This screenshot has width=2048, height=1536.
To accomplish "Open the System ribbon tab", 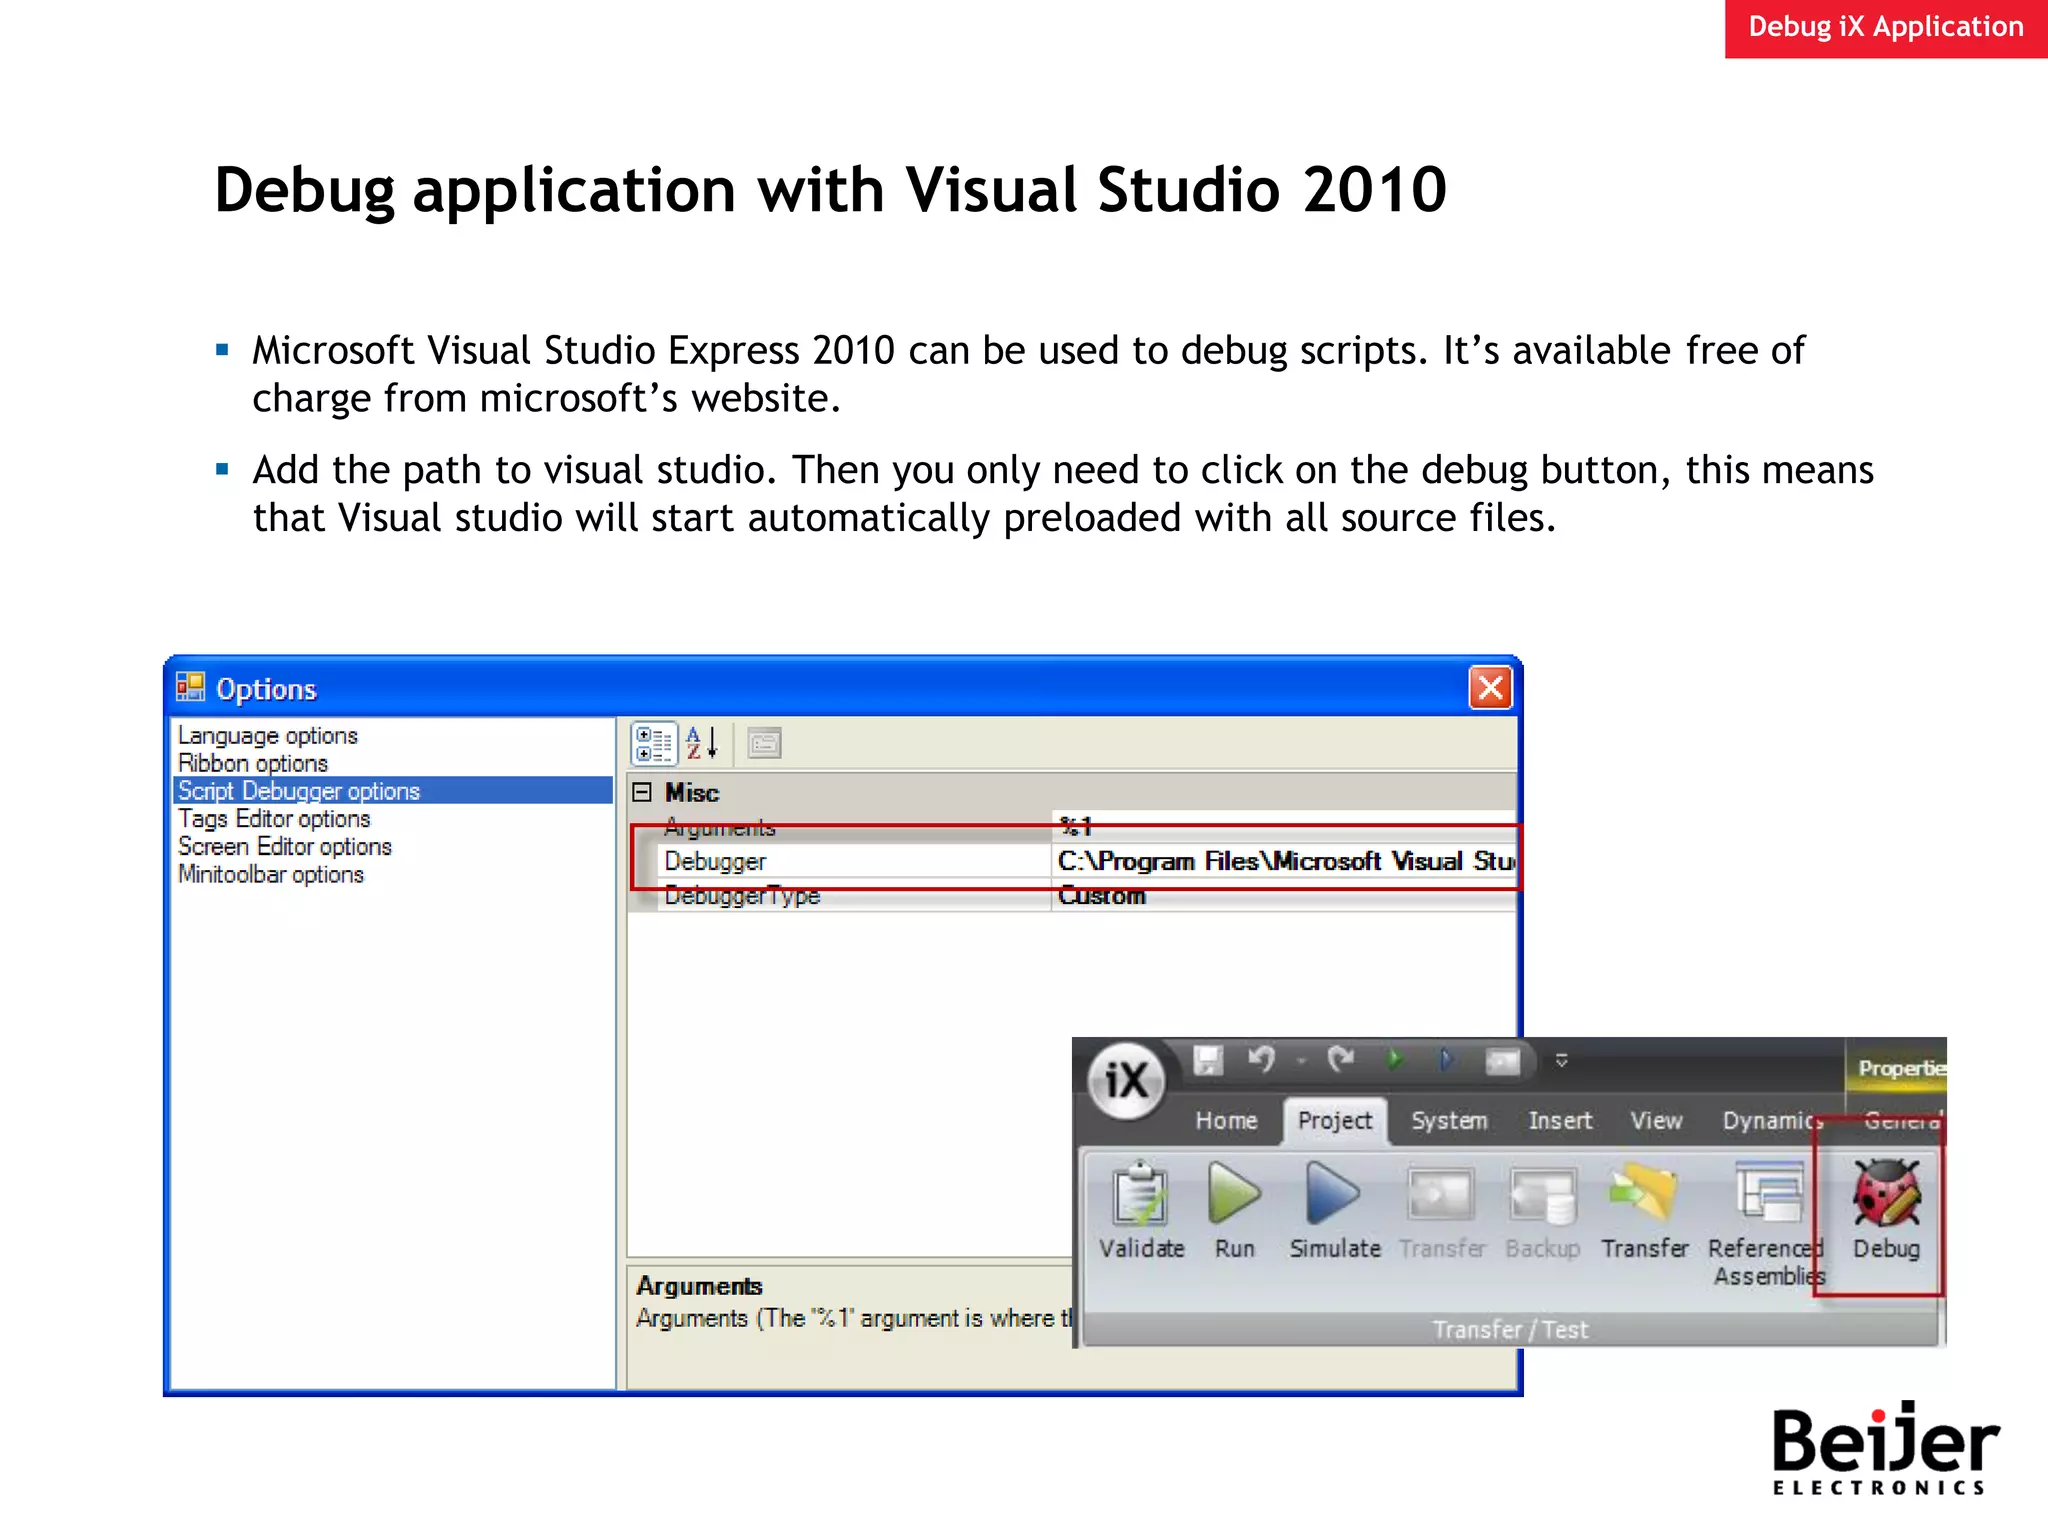I will 1449,1121.
